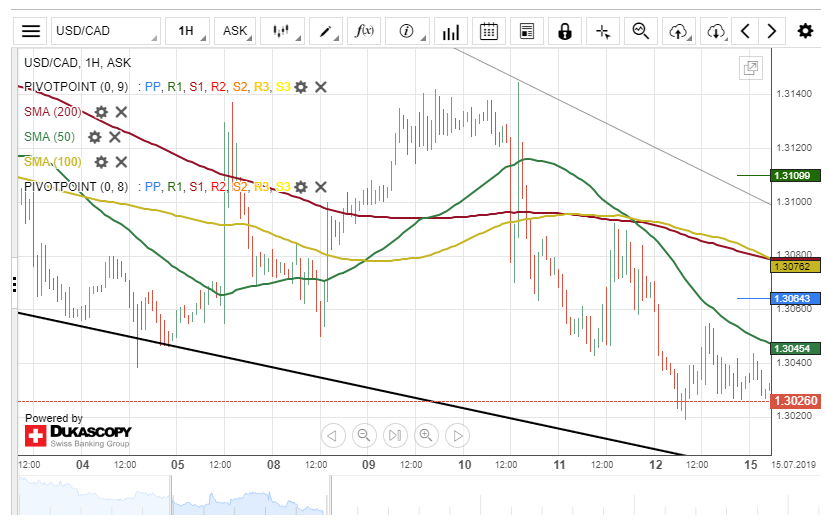
Task: Toggle the chart lock padlock icon
Action: 564,31
